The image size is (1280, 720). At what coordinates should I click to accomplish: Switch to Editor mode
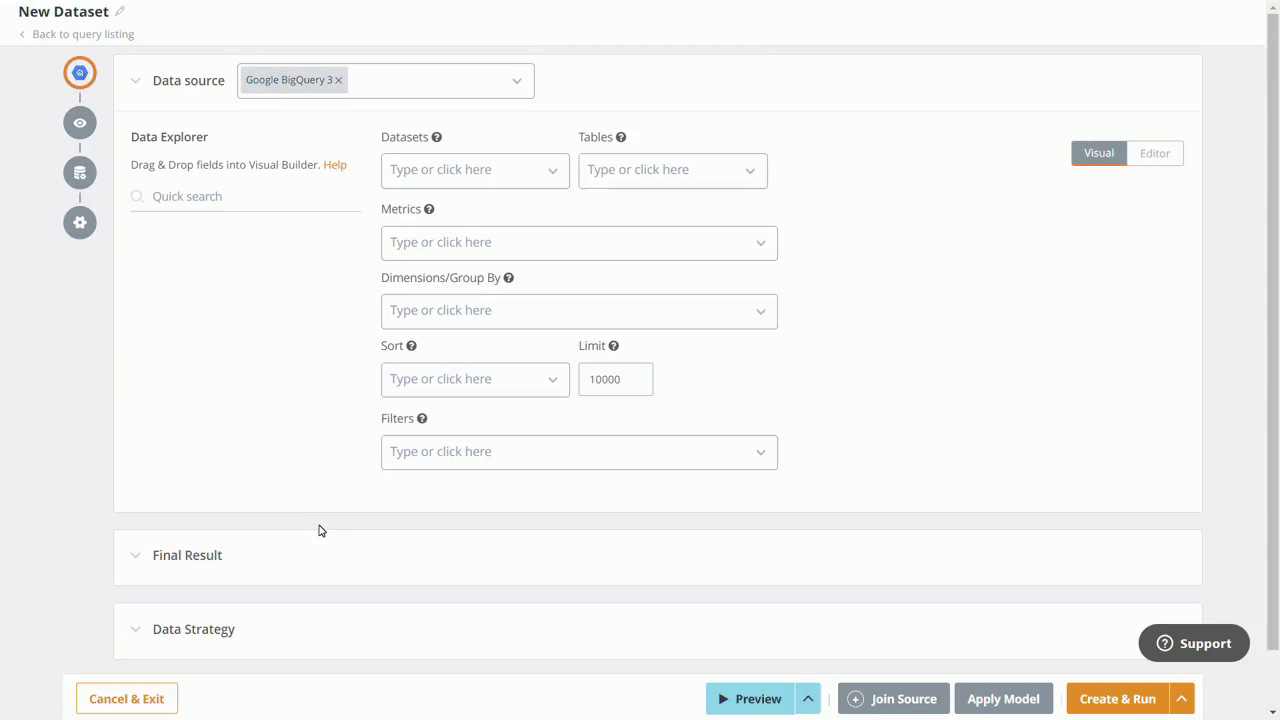pyautogui.click(x=1155, y=153)
